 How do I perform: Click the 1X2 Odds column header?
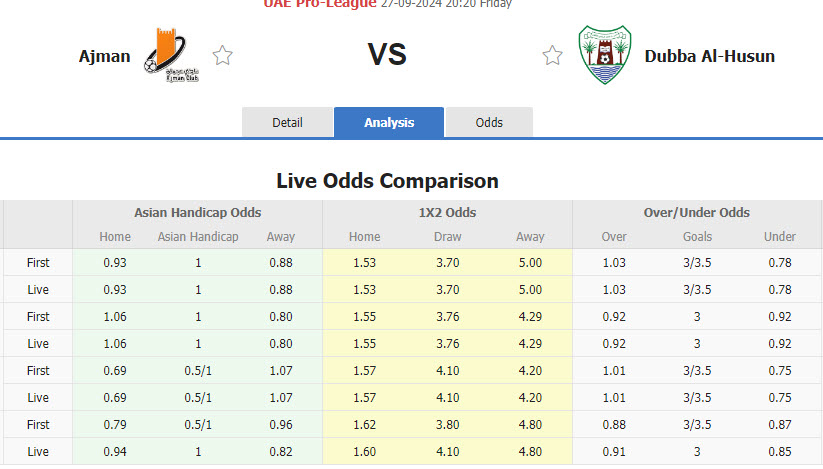[x=447, y=213]
